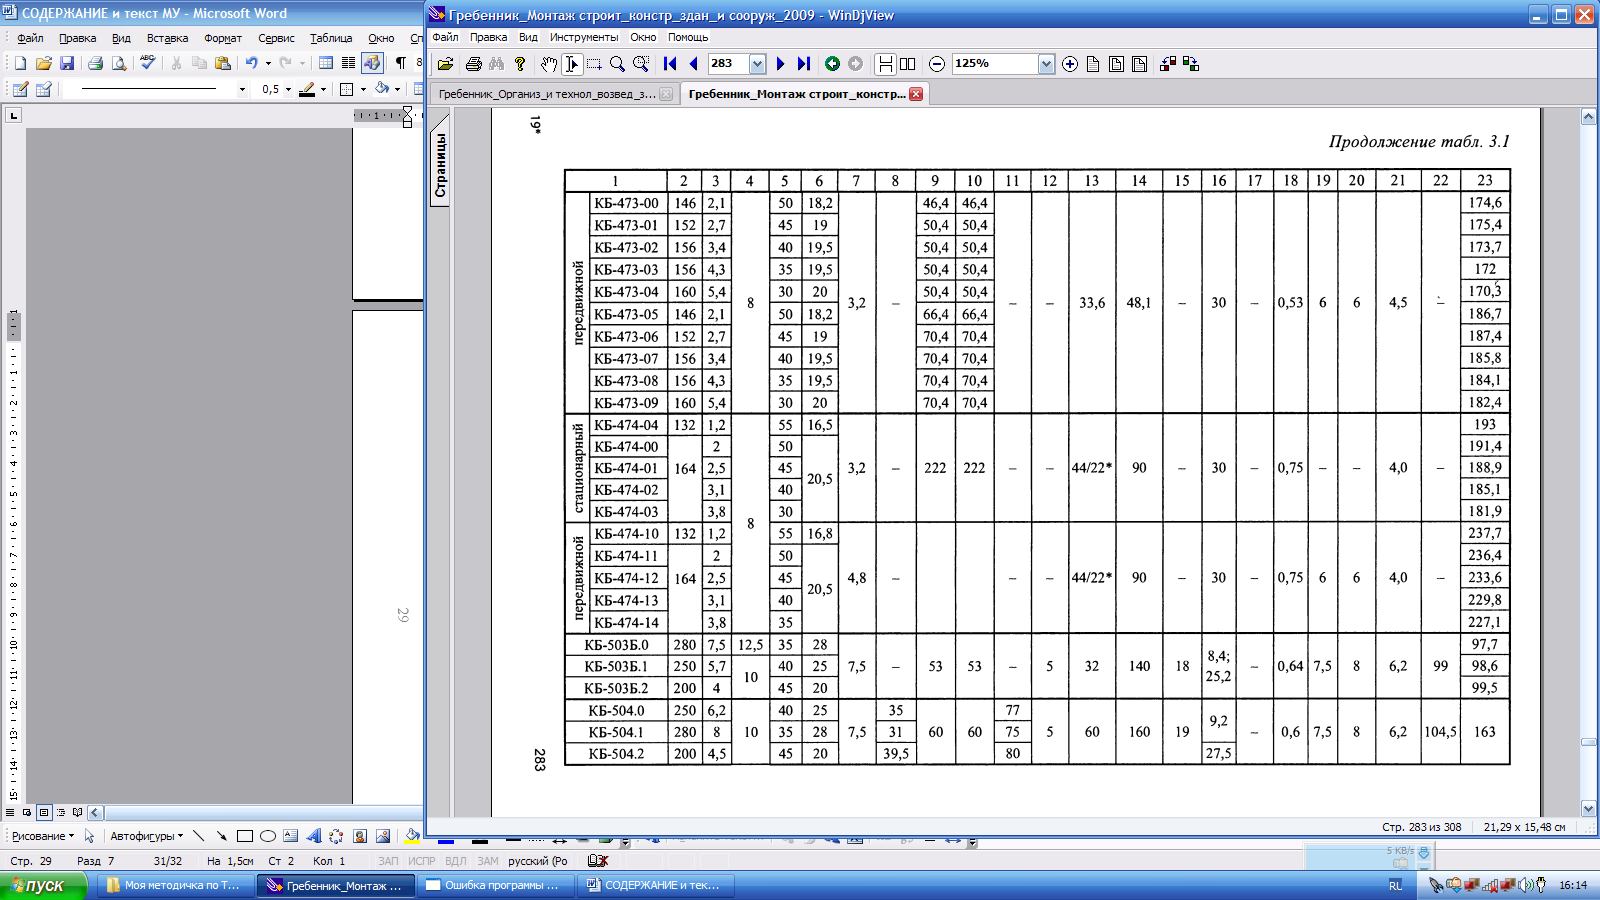This screenshot has height=900, width=1600.
Task: Open the пуск Start button
Action: click(43, 885)
